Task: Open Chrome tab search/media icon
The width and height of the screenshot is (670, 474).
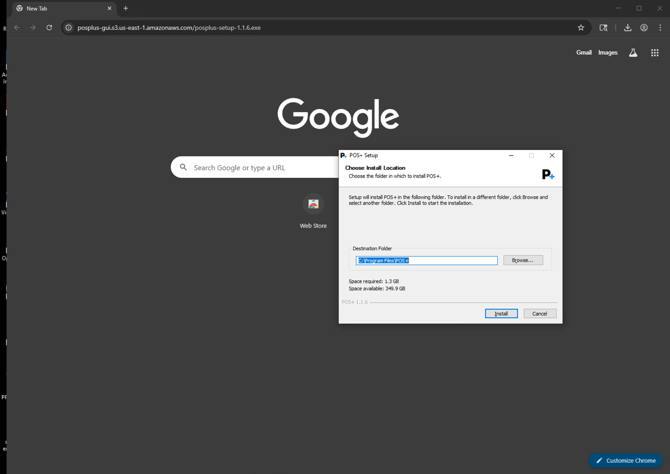Action: 603,28
